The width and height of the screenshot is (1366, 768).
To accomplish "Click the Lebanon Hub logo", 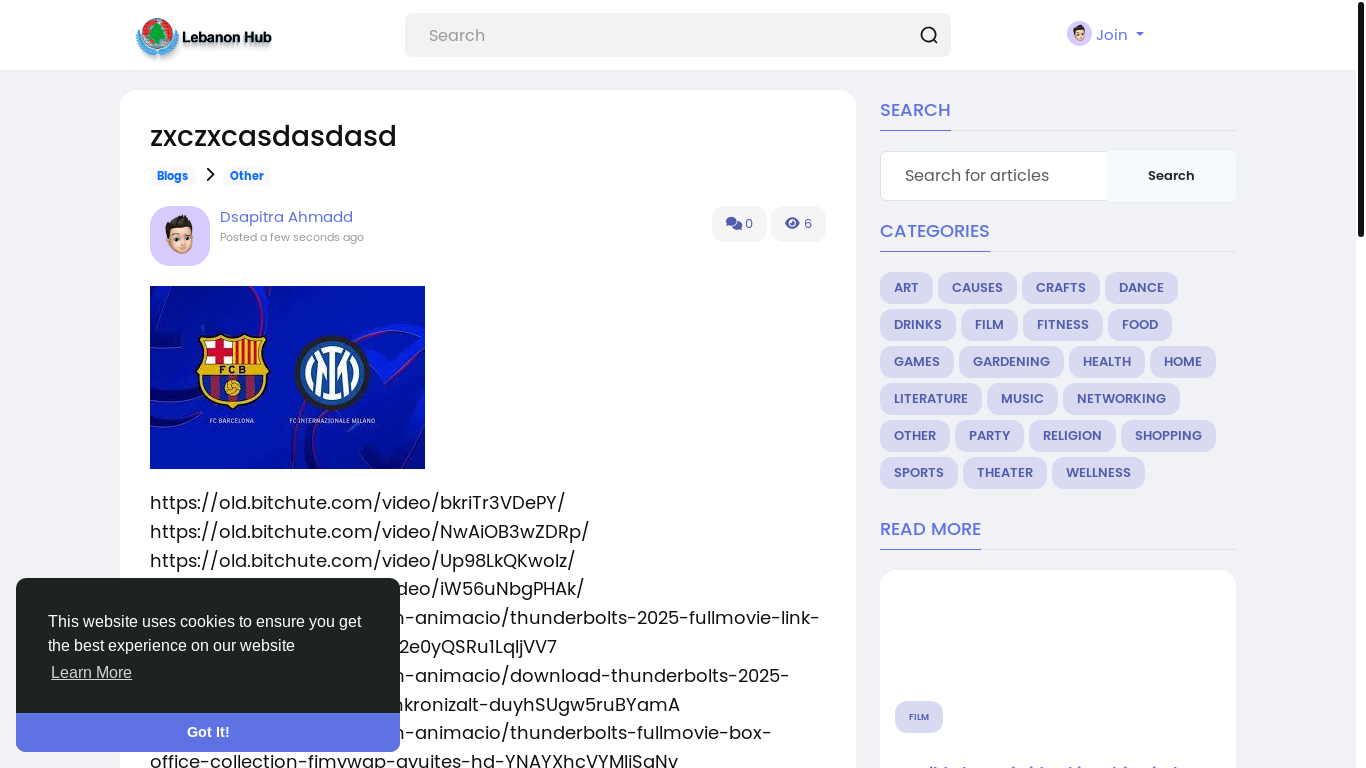I will (x=204, y=37).
